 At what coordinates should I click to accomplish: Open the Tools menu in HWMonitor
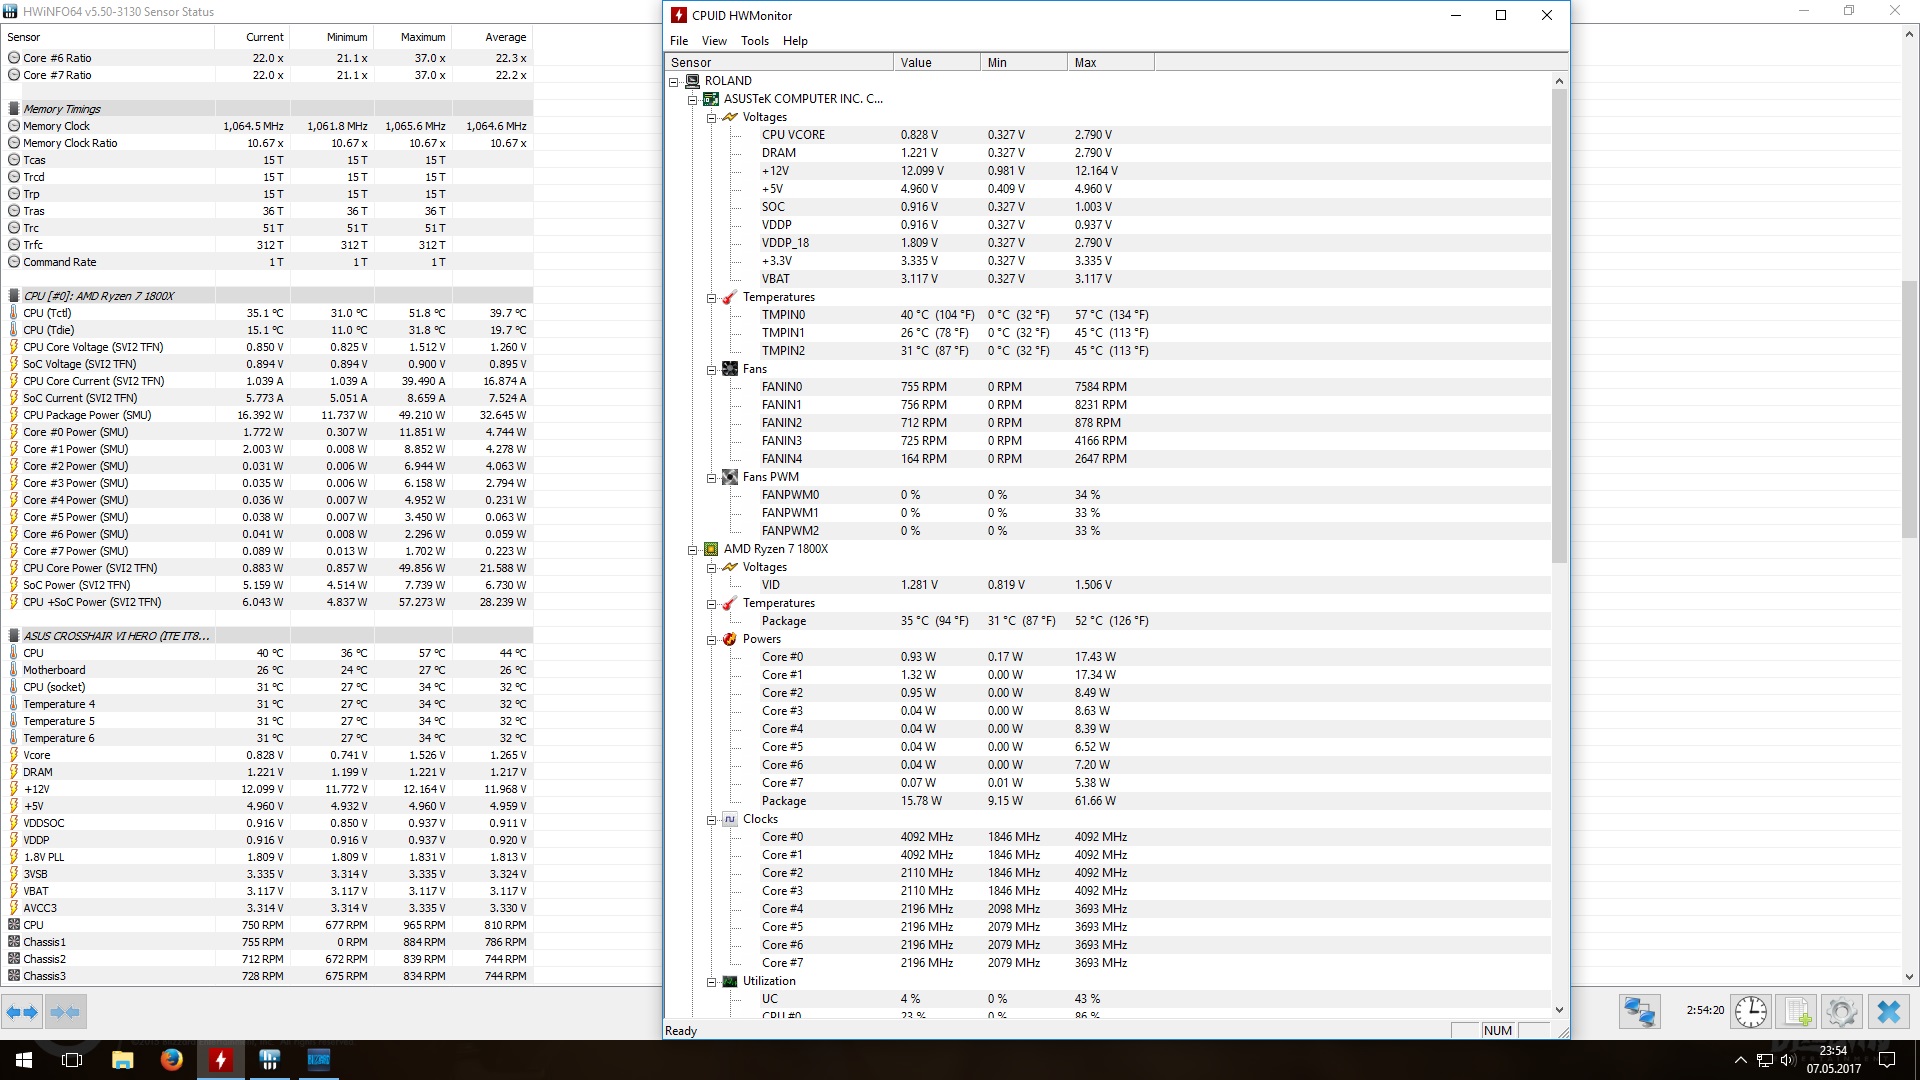tap(754, 41)
